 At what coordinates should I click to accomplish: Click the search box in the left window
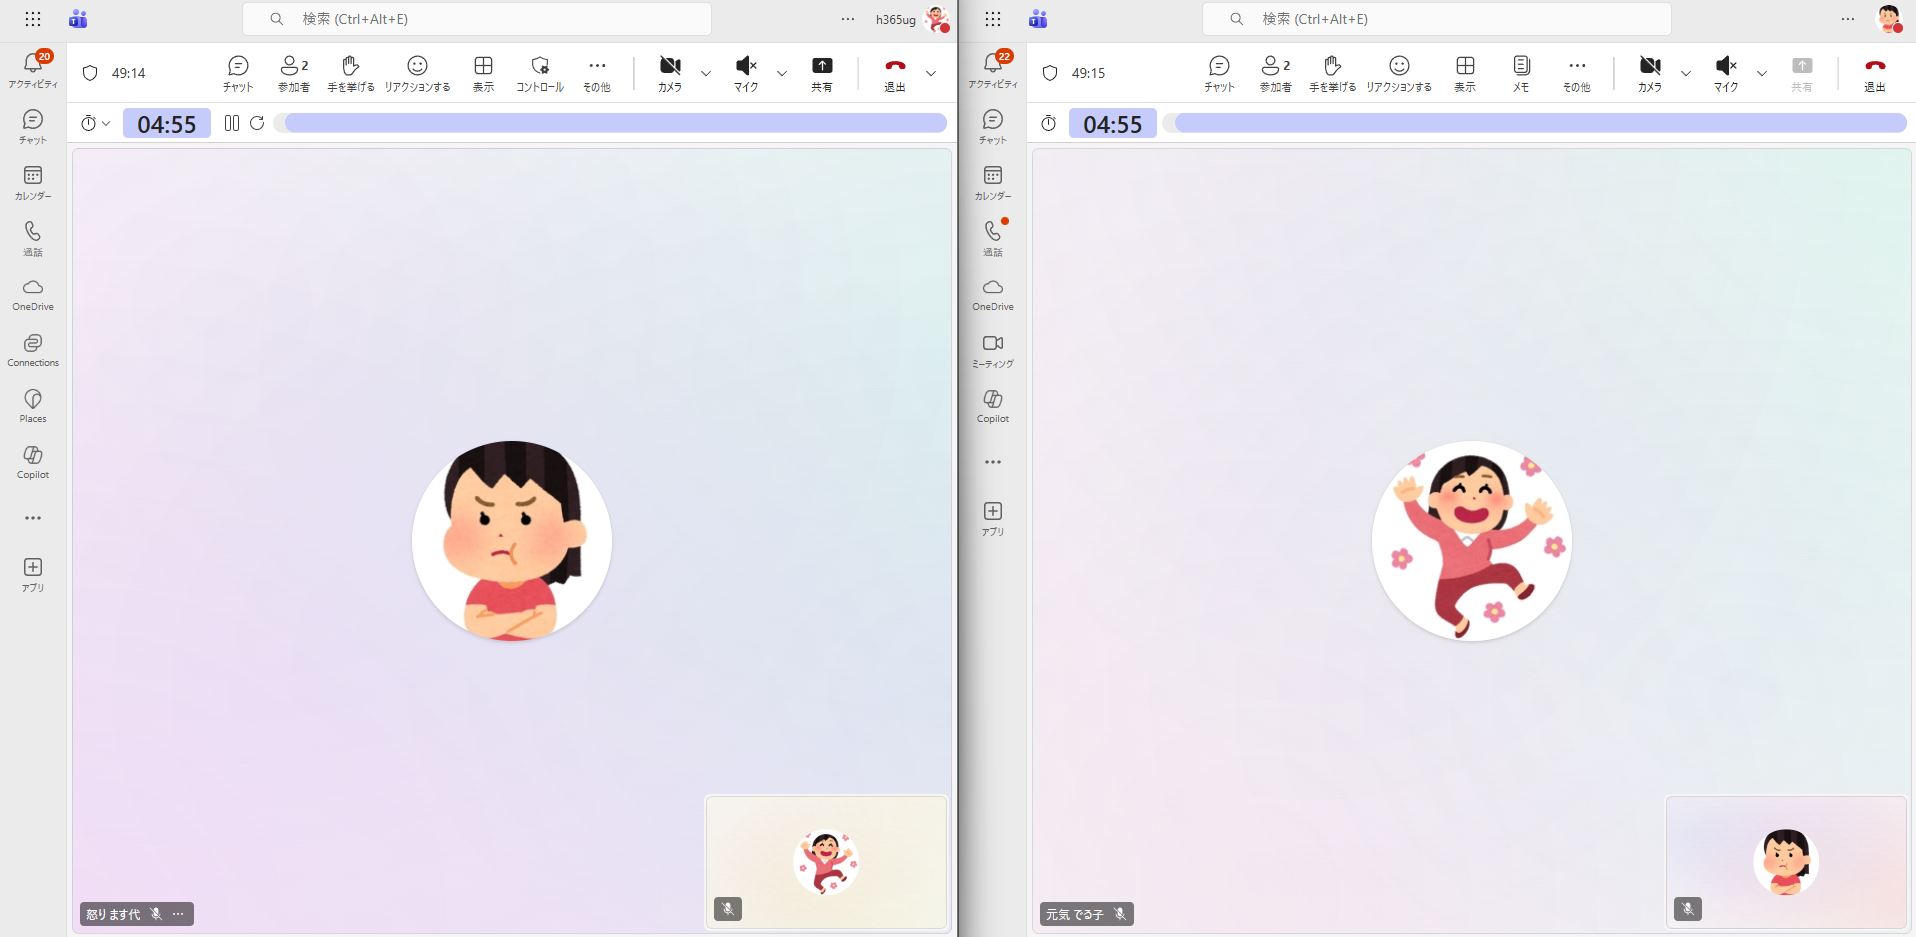click(477, 19)
